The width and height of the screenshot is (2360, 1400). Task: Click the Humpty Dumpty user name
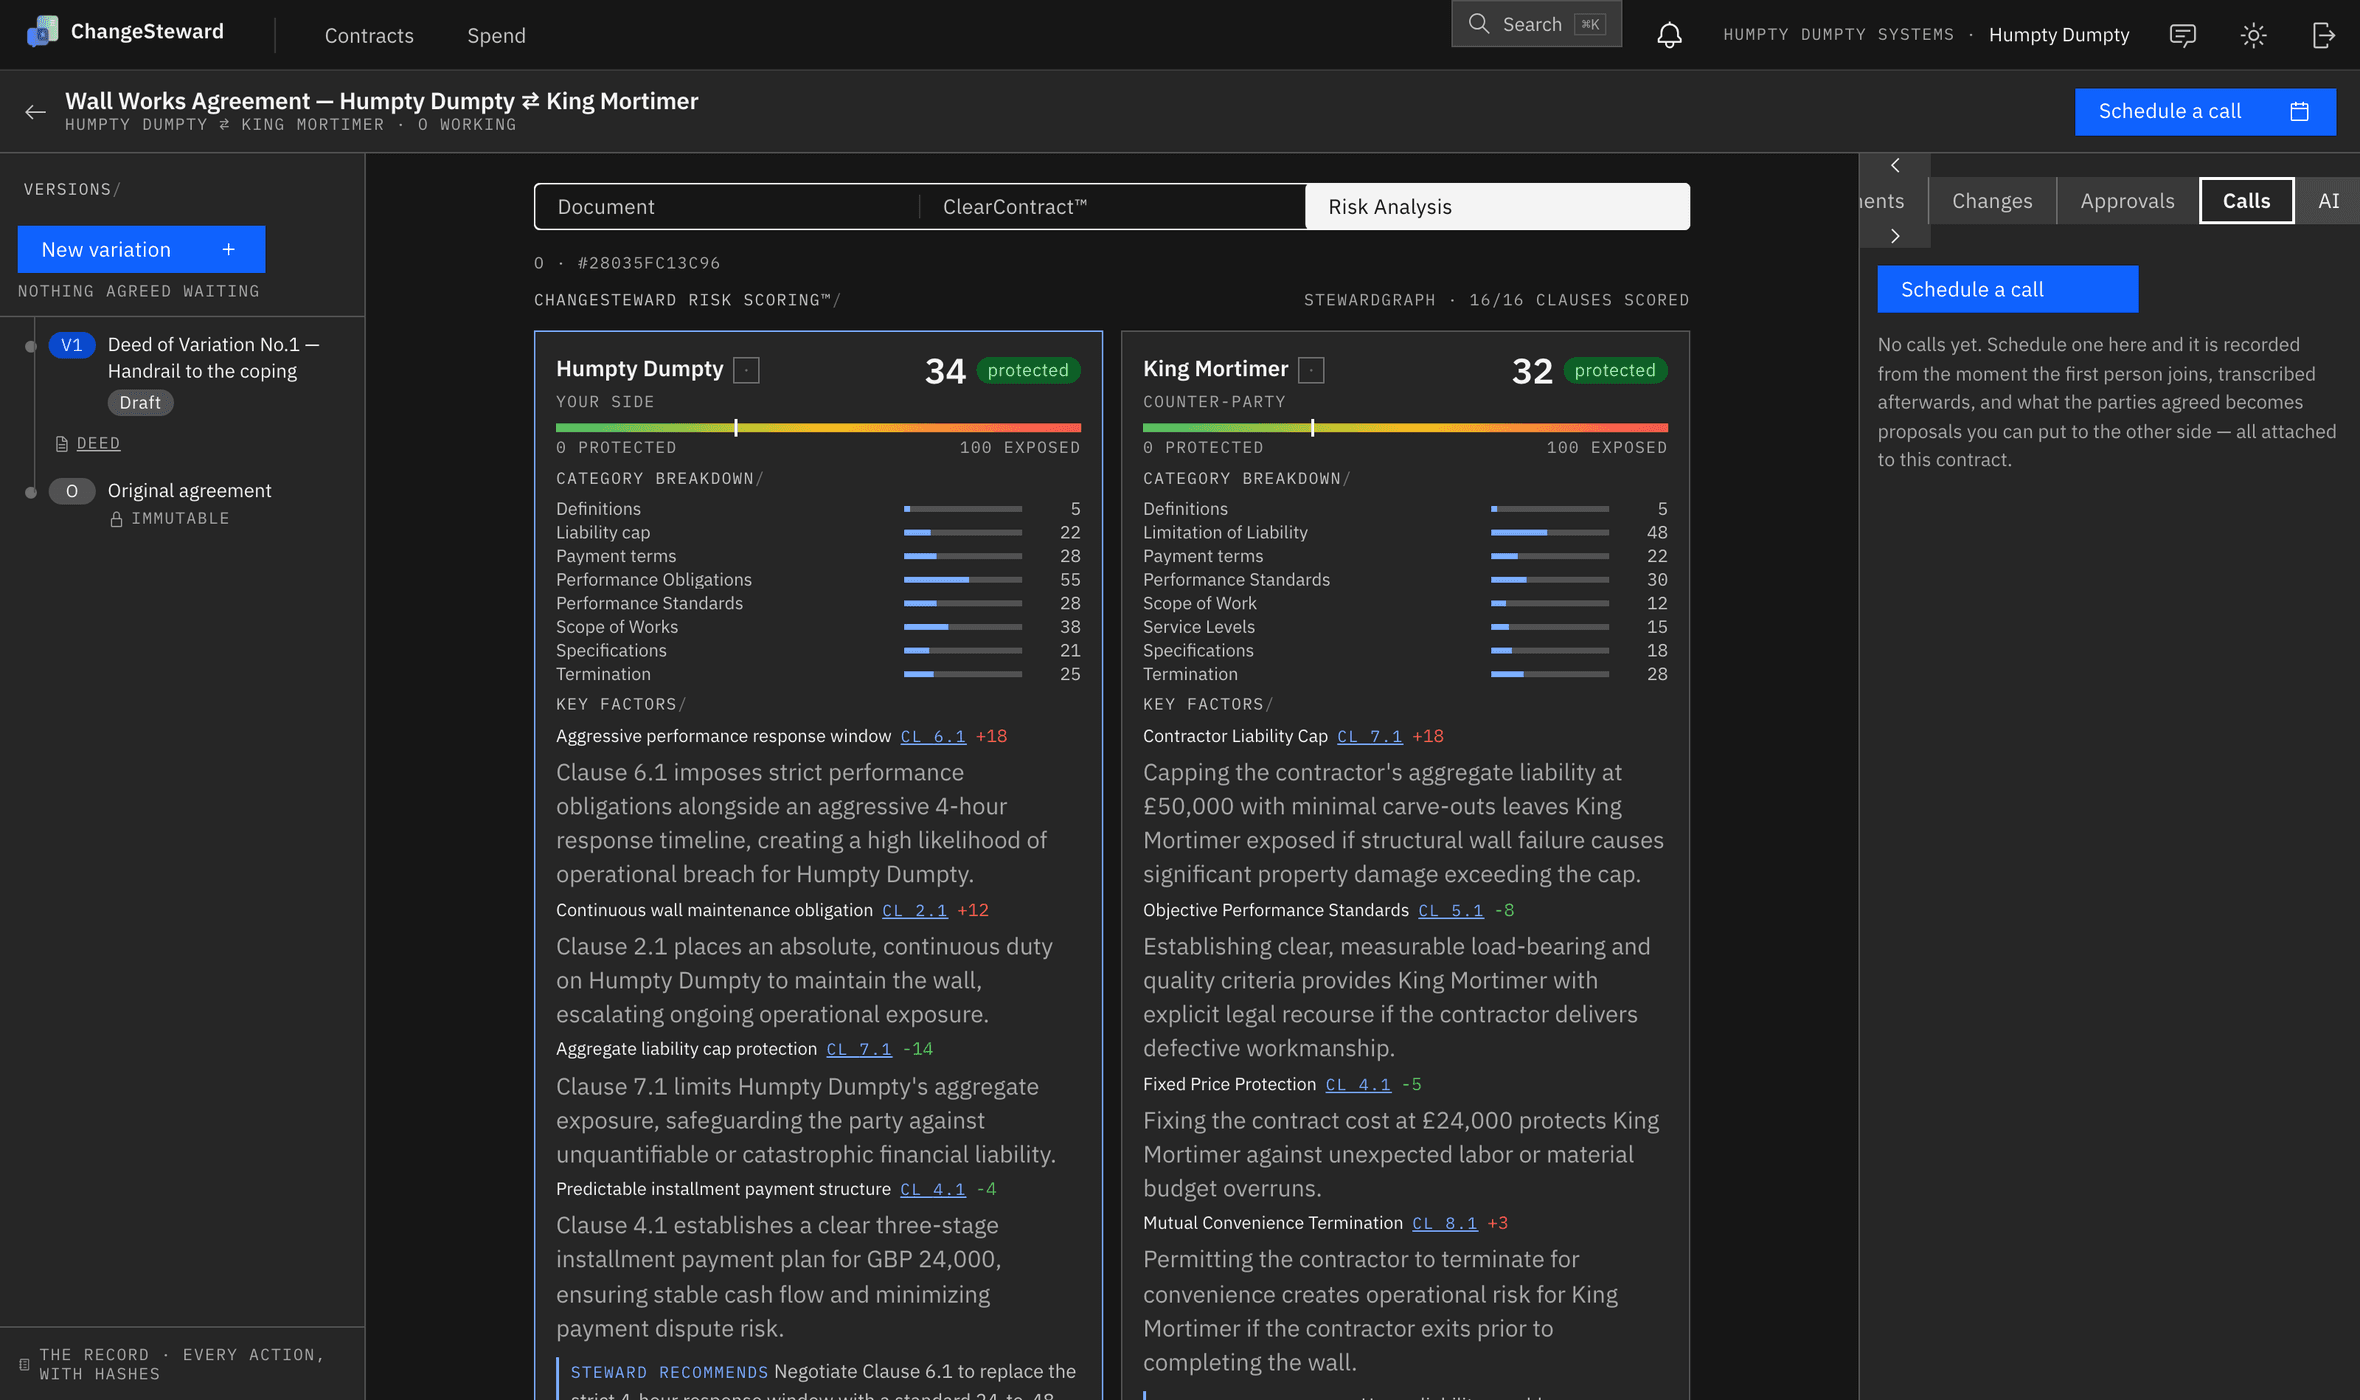click(x=2058, y=35)
